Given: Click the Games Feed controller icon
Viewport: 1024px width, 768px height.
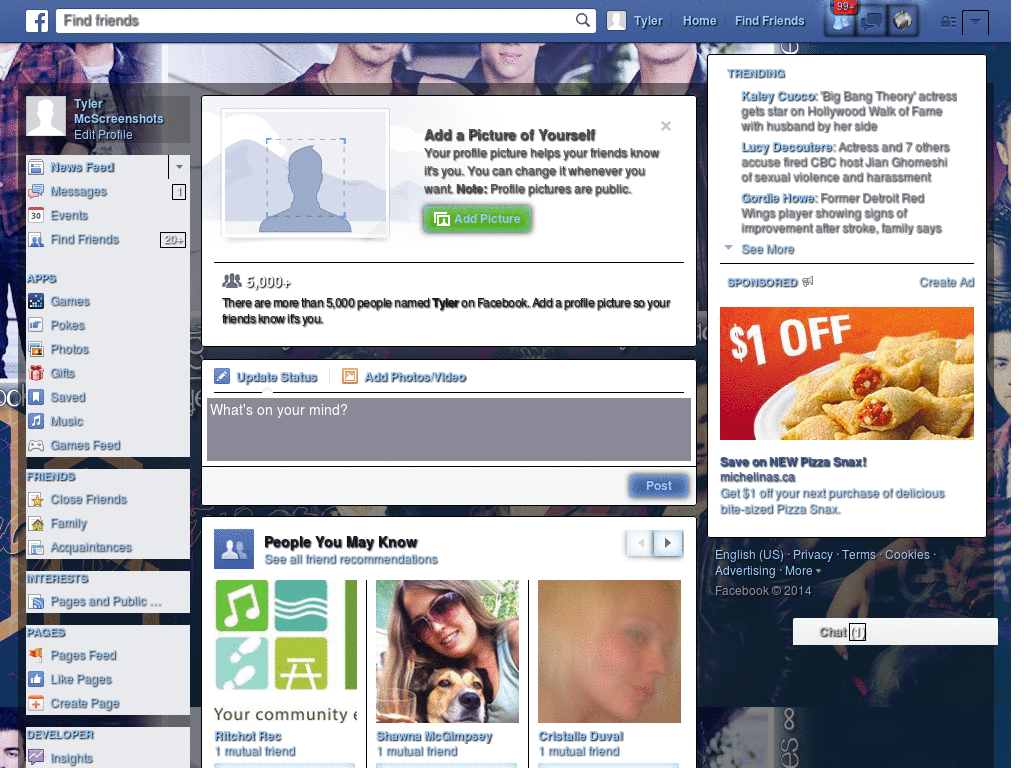Looking at the screenshot, I should pos(36,445).
